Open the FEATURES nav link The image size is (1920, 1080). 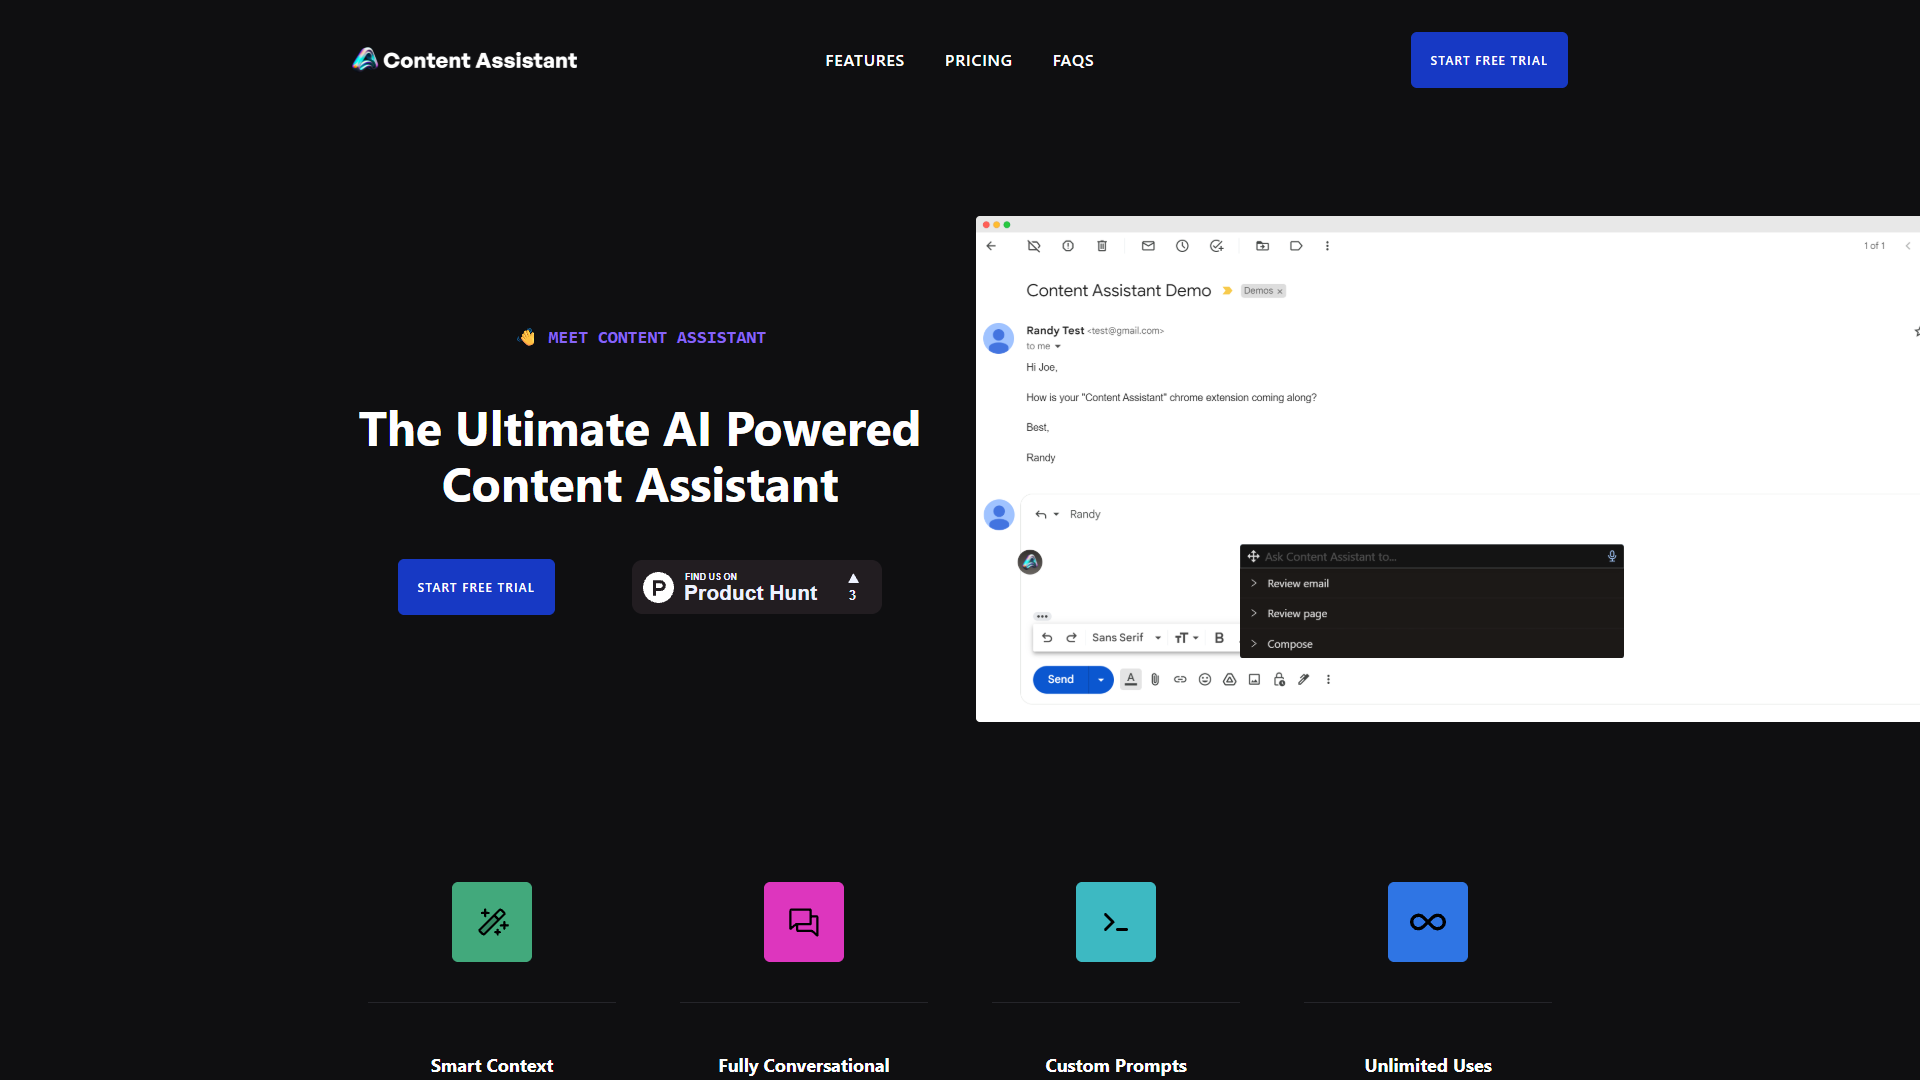tap(864, 60)
